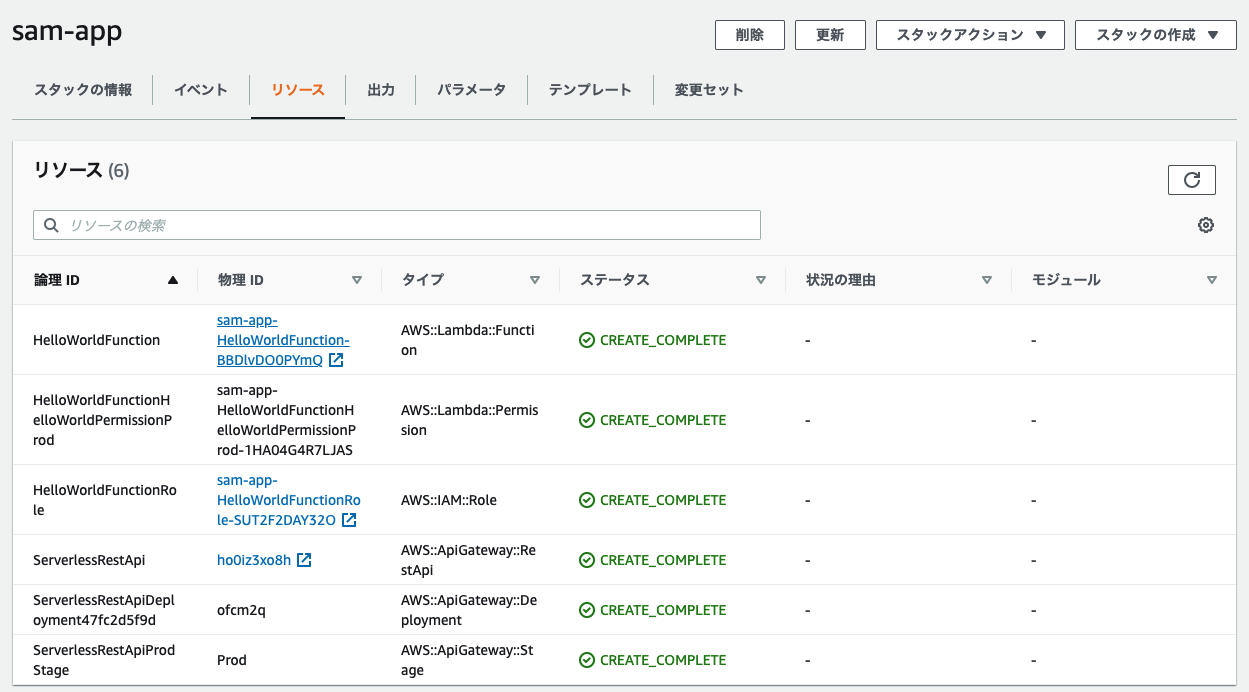Focus the リソースの検索 search field
Screen dimensions: 1249x692
click(x=397, y=225)
